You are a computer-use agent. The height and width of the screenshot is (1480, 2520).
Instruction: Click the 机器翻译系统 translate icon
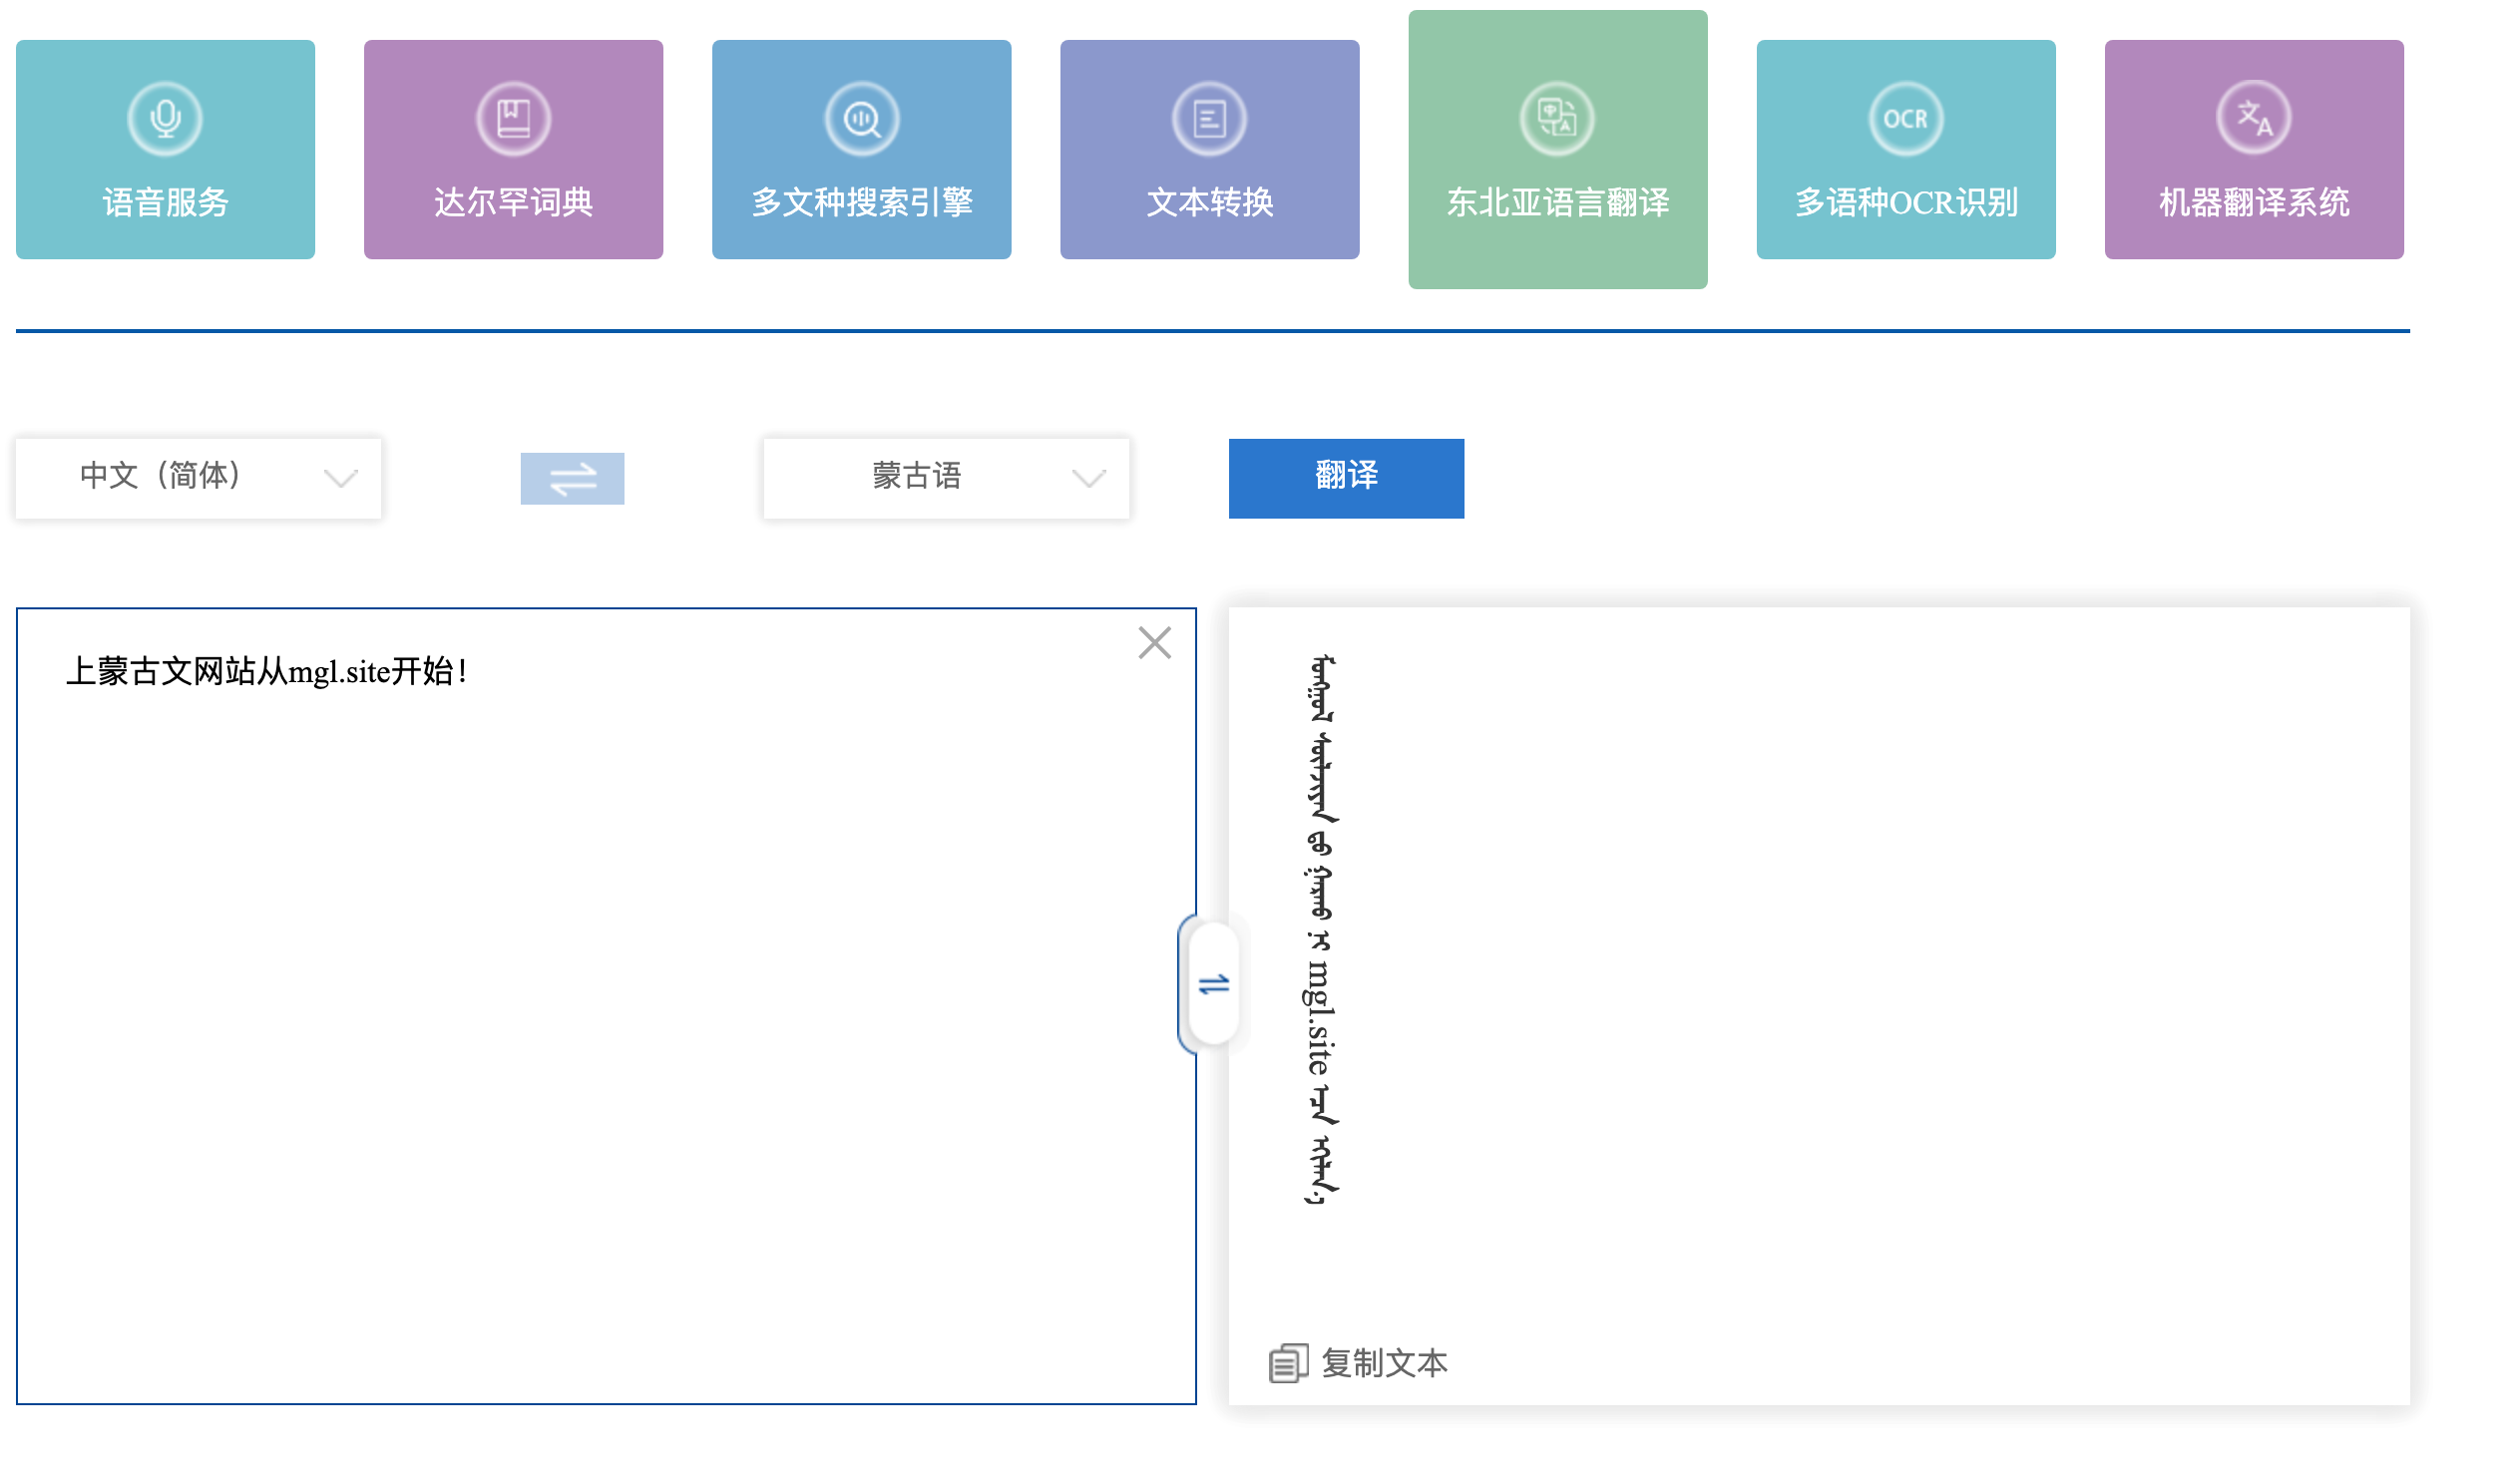[2253, 119]
